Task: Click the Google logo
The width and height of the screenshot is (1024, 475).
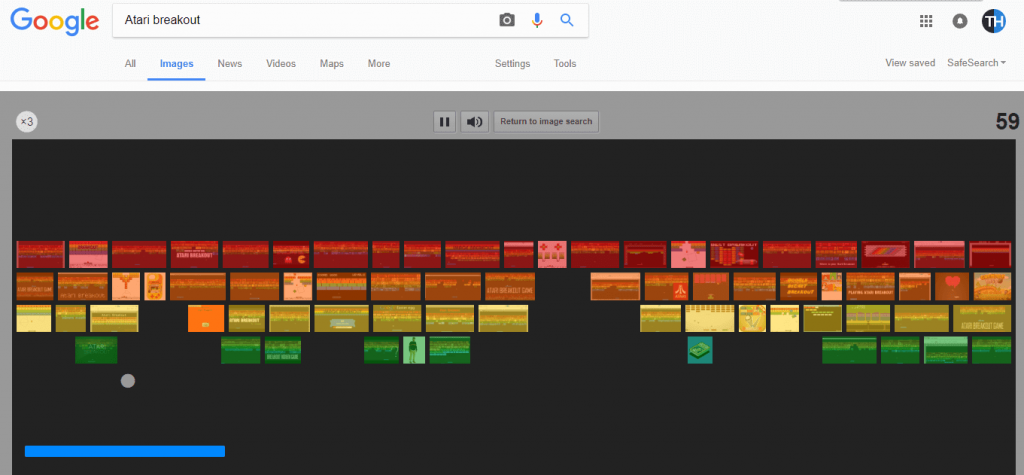Action: tap(54, 22)
